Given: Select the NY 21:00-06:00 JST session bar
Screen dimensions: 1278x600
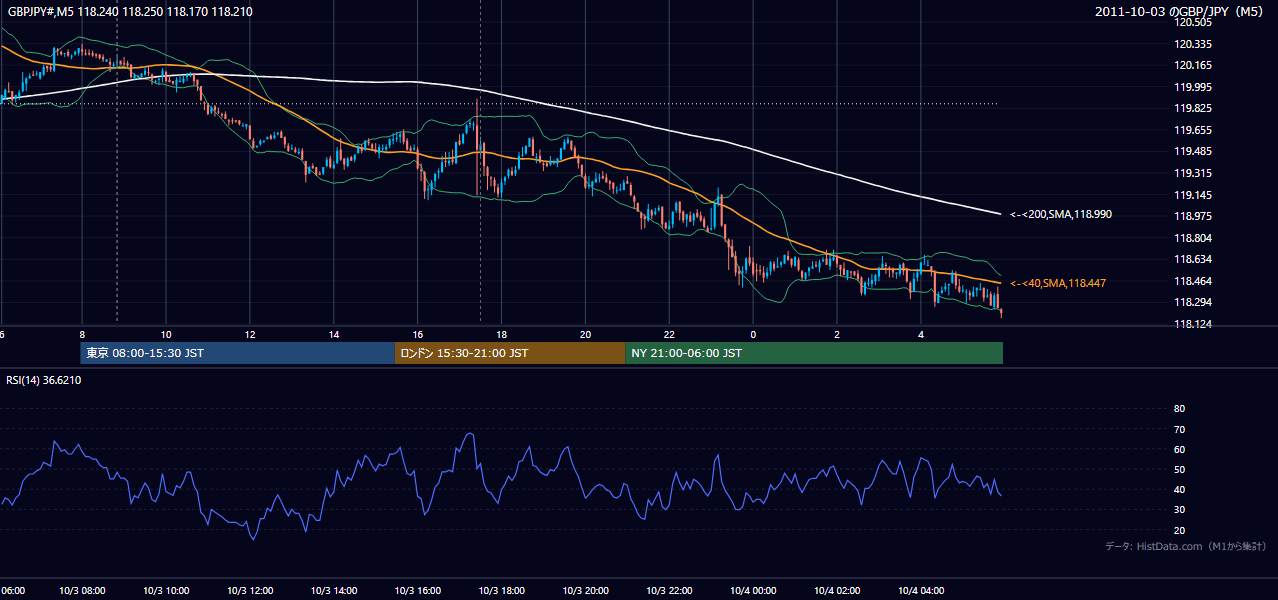Looking at the screenshot, I should (x=814, y=353).
